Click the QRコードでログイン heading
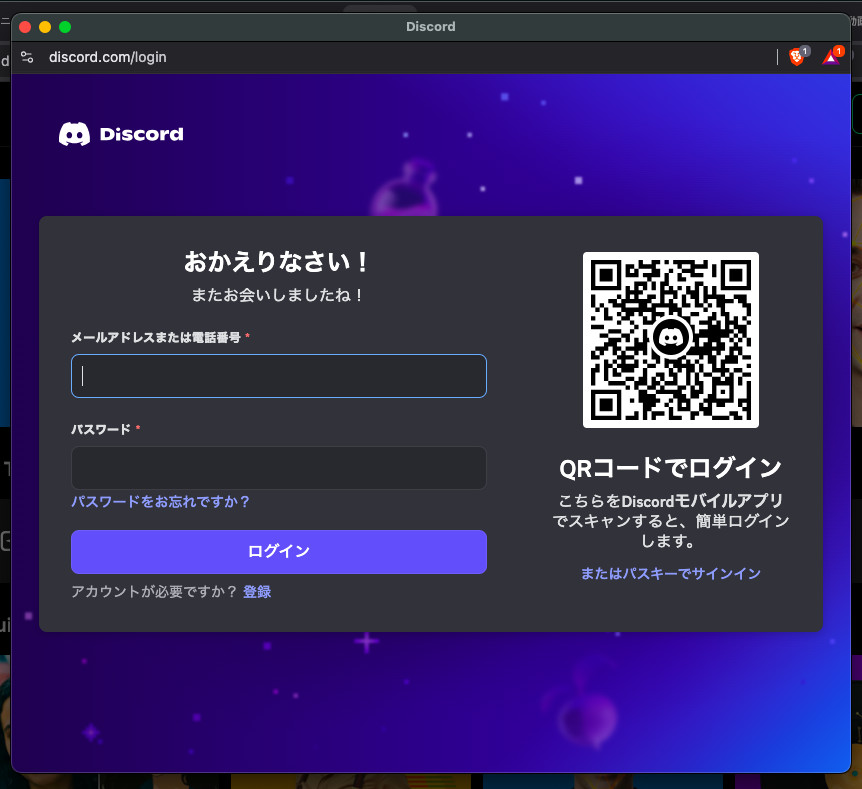The image size is (862, 789). [671, 468]
